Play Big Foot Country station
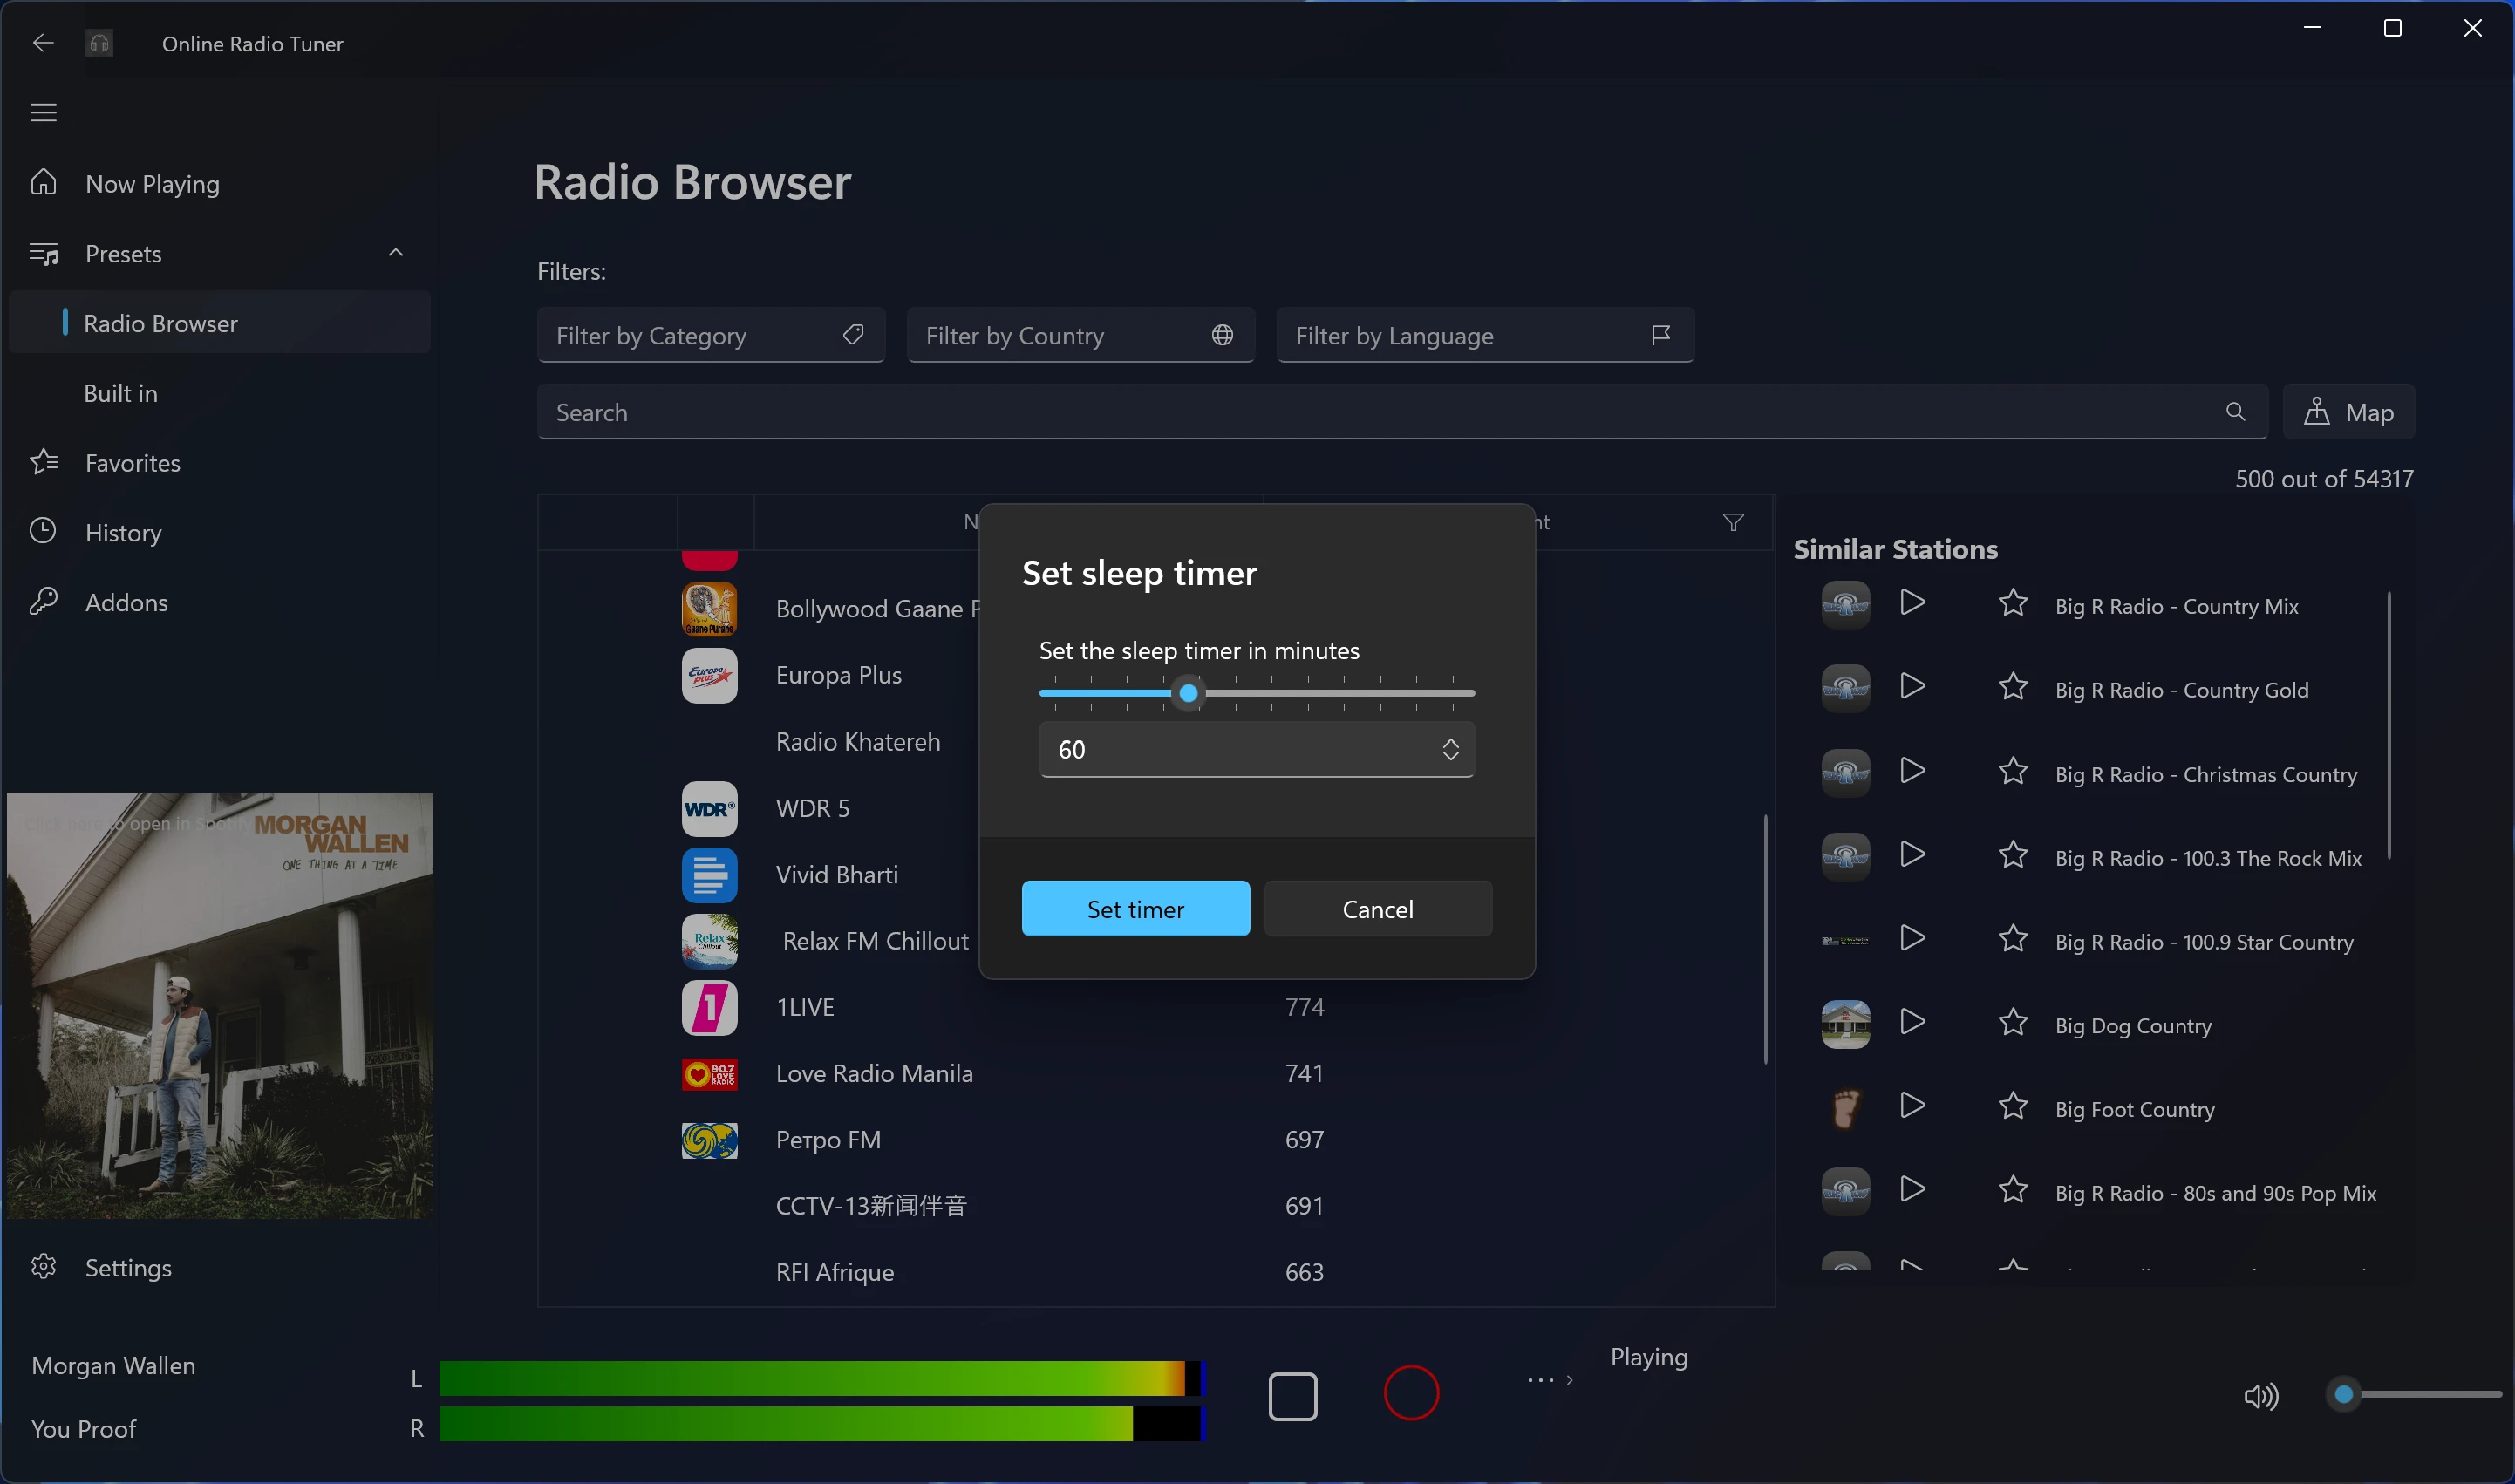 click(1912, 1105)
